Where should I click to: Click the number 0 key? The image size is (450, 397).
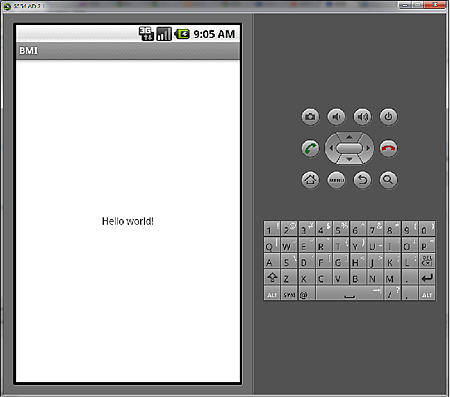click(x=427, y=228)
